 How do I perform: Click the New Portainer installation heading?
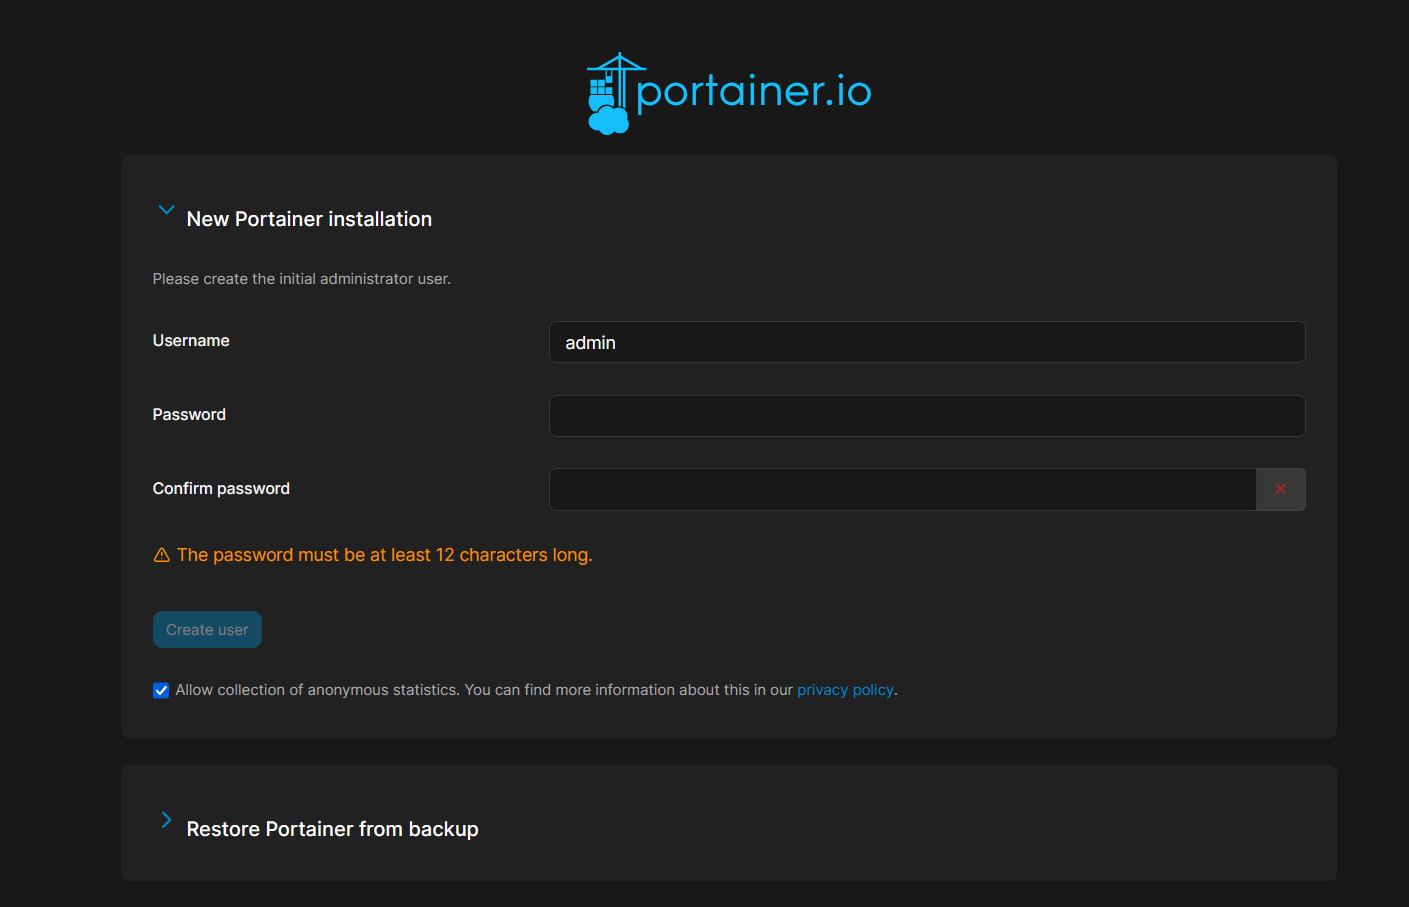click(x=309, y=219)
